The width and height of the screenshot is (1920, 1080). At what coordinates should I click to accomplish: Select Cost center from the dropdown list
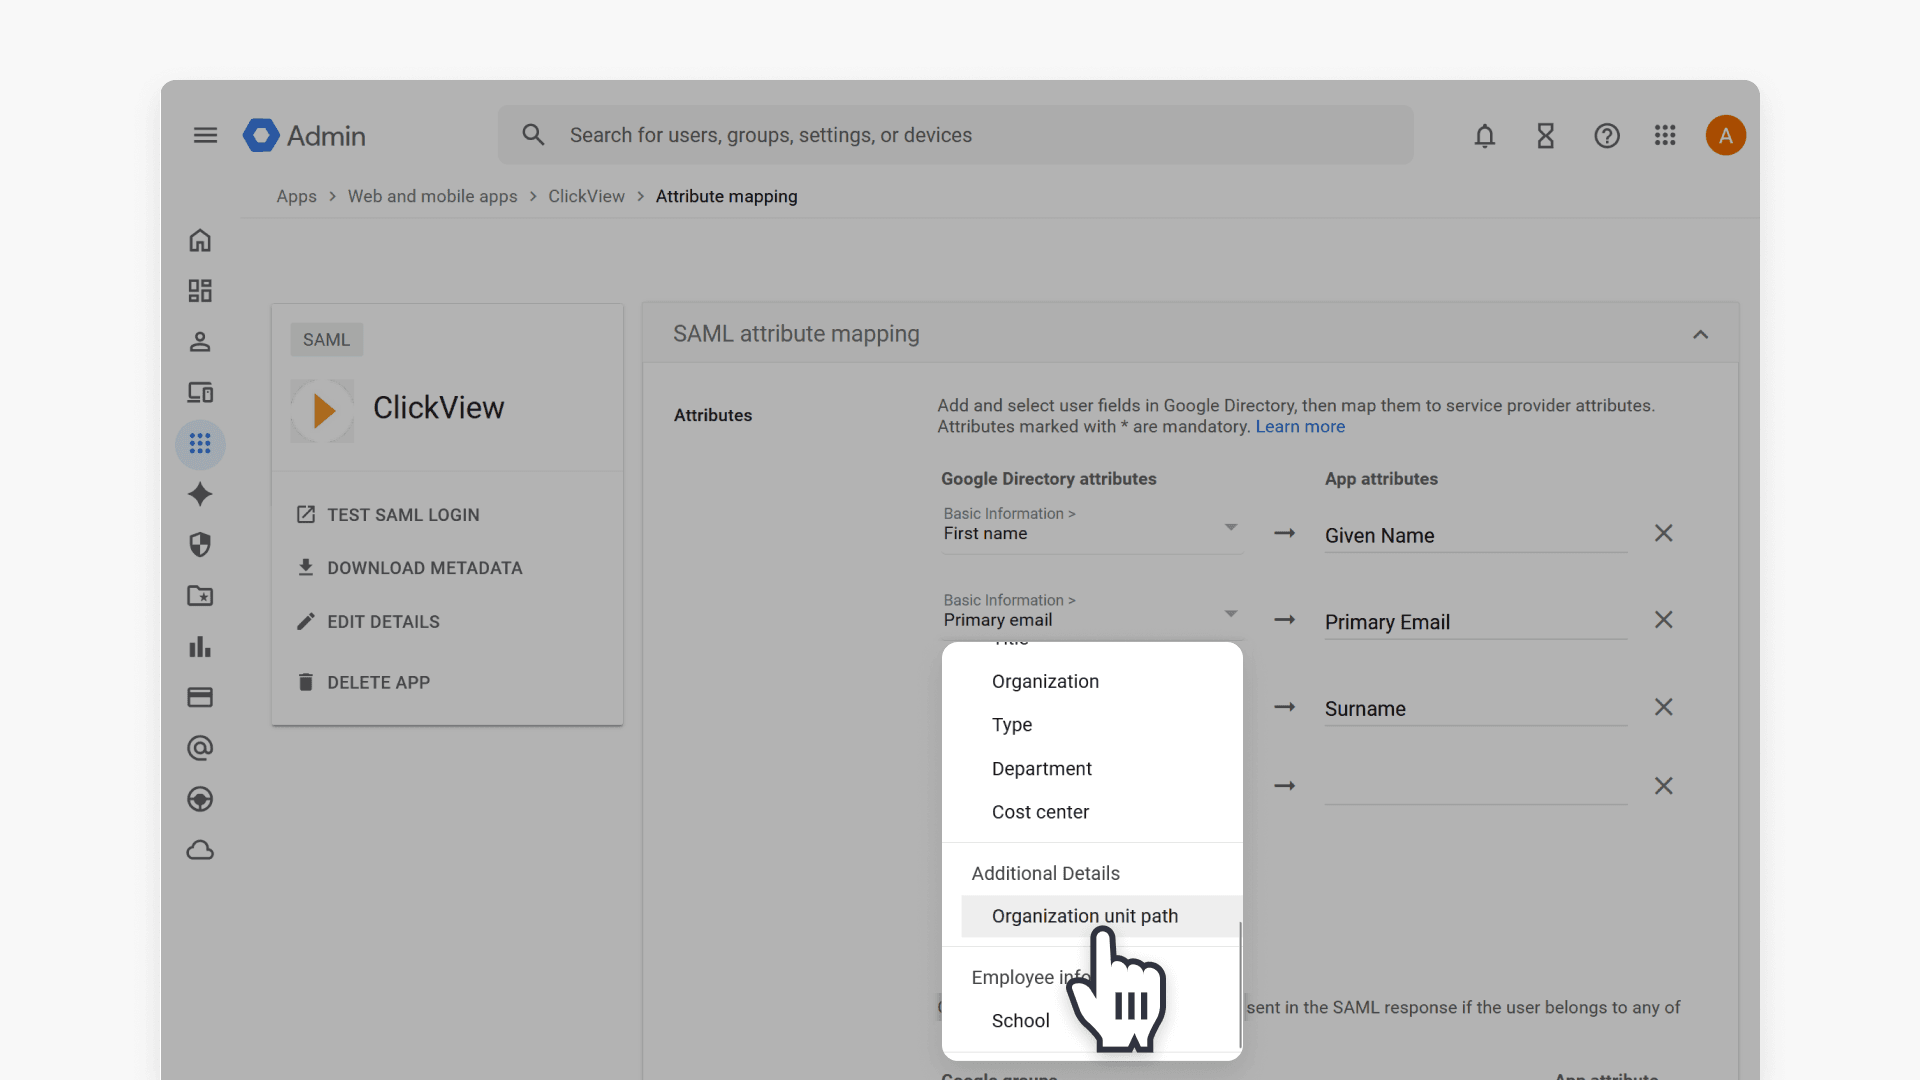click(1092, 812)
